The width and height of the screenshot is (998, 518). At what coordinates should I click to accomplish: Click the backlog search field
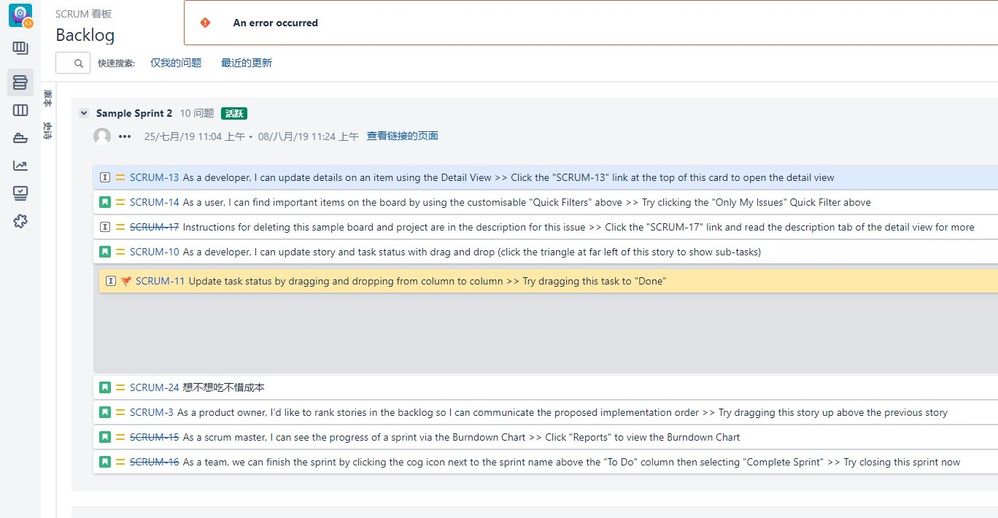click(73, 63)
